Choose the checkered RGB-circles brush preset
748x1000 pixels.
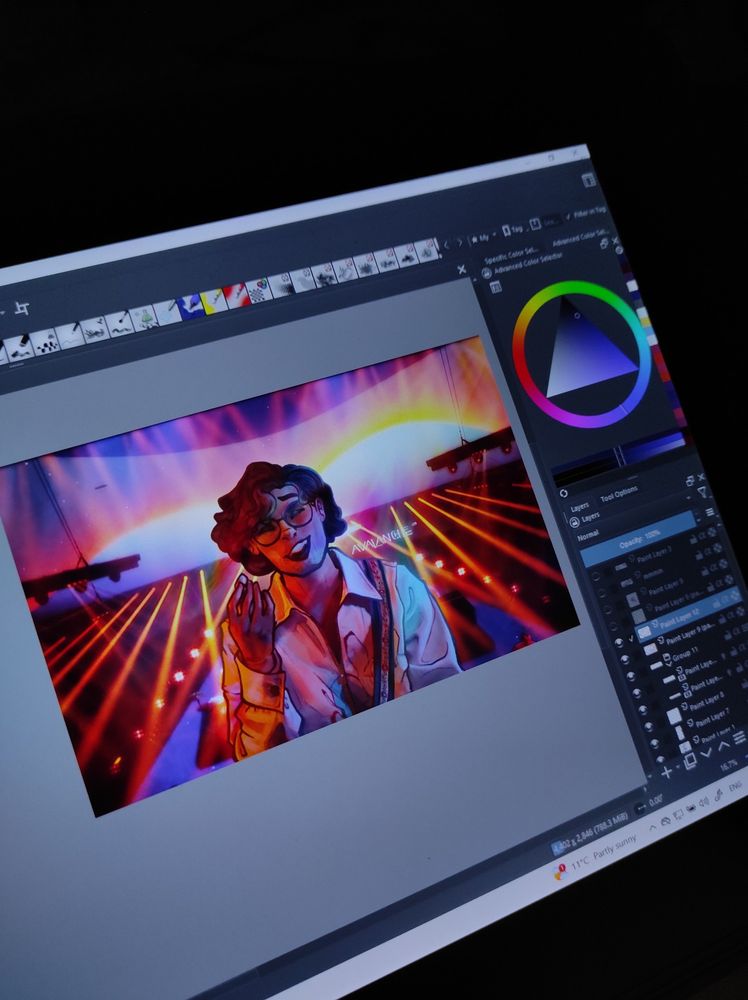(258, 289)
